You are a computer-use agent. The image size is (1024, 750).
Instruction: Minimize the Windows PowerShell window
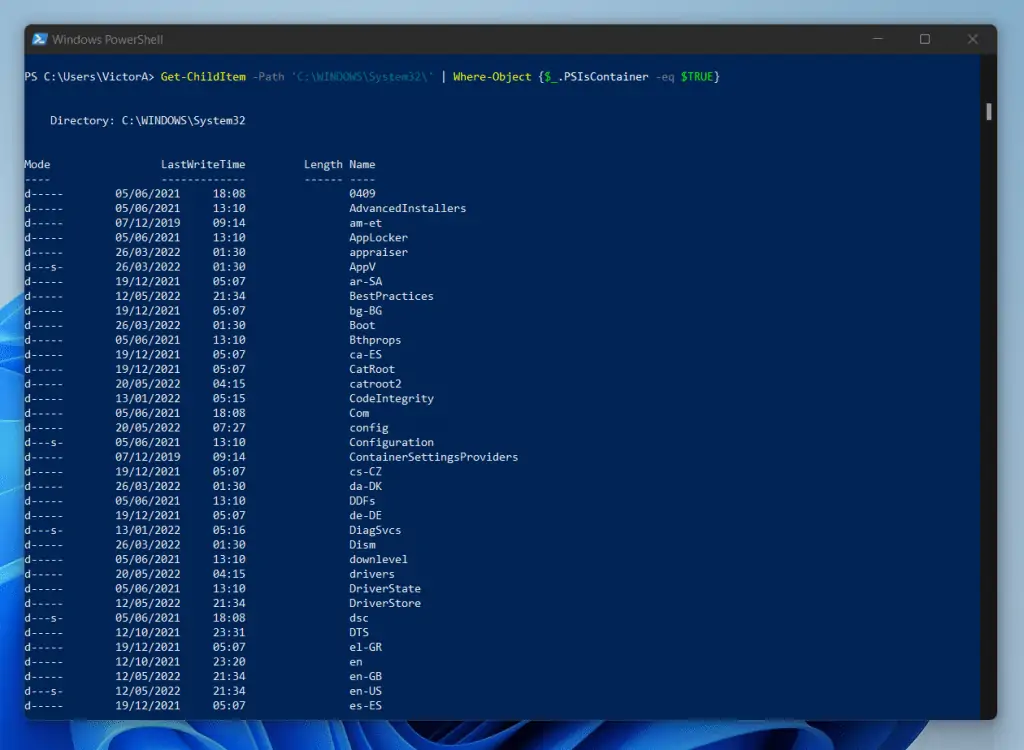(878, 39)
